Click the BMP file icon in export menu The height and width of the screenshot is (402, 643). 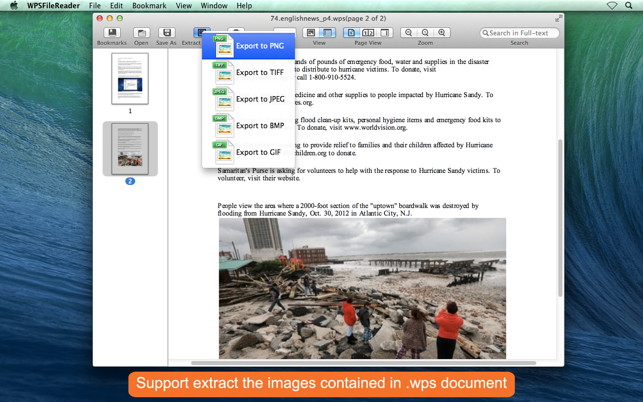pos(223,126)
